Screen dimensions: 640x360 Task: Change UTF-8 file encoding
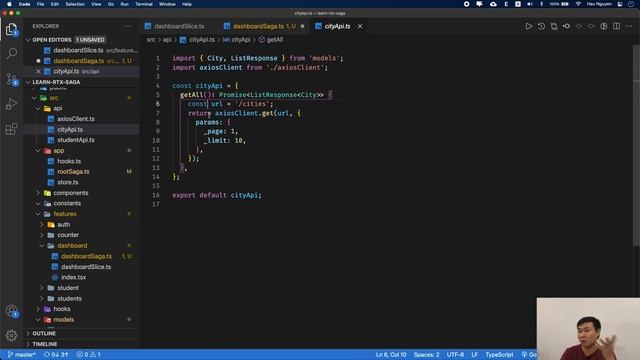coord(455,355)
